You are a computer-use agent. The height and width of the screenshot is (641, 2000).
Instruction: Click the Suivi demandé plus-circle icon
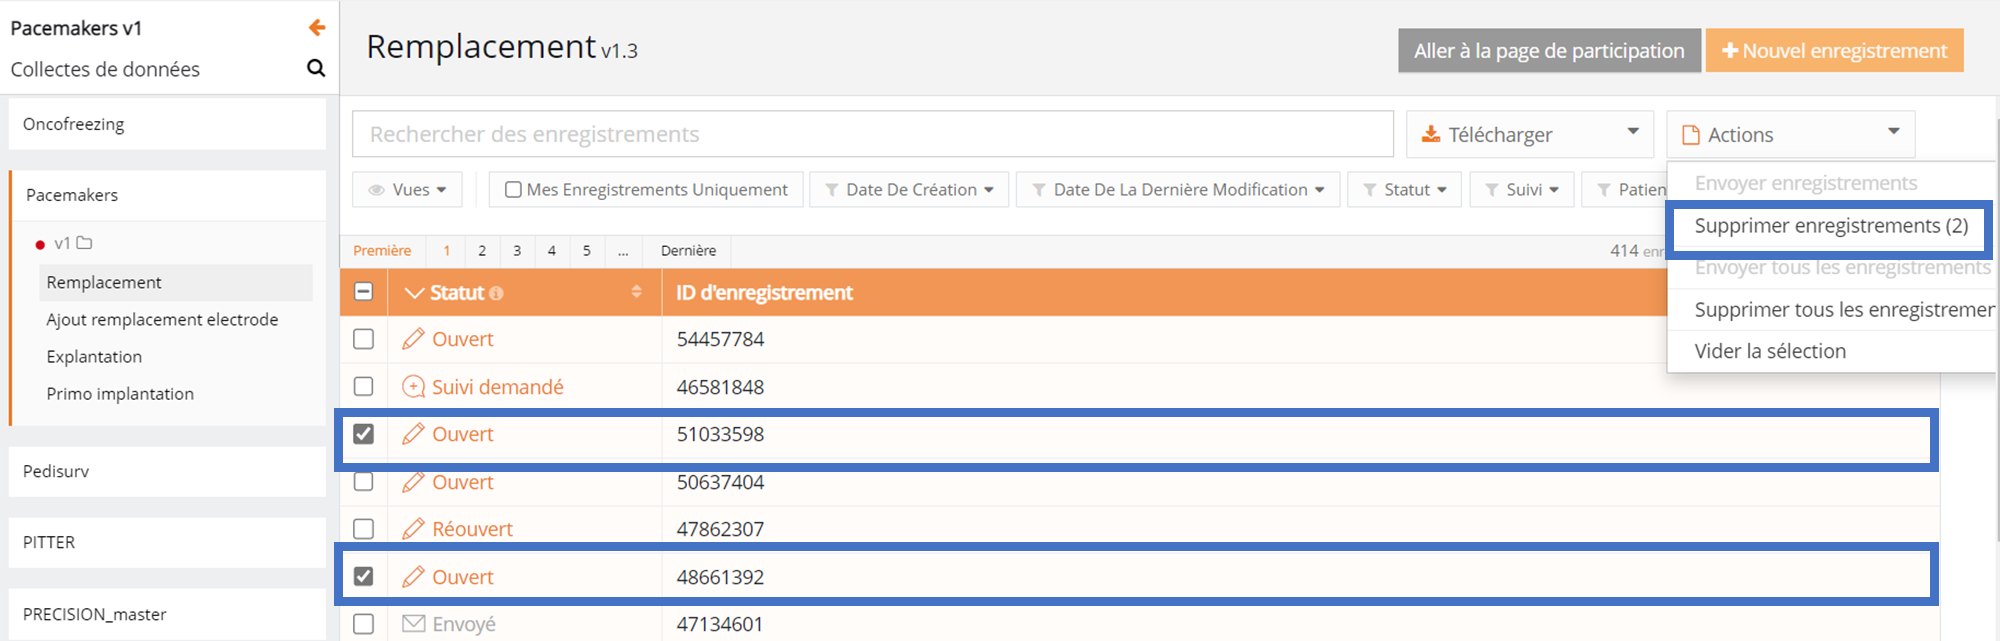click(x=413, y=387)
